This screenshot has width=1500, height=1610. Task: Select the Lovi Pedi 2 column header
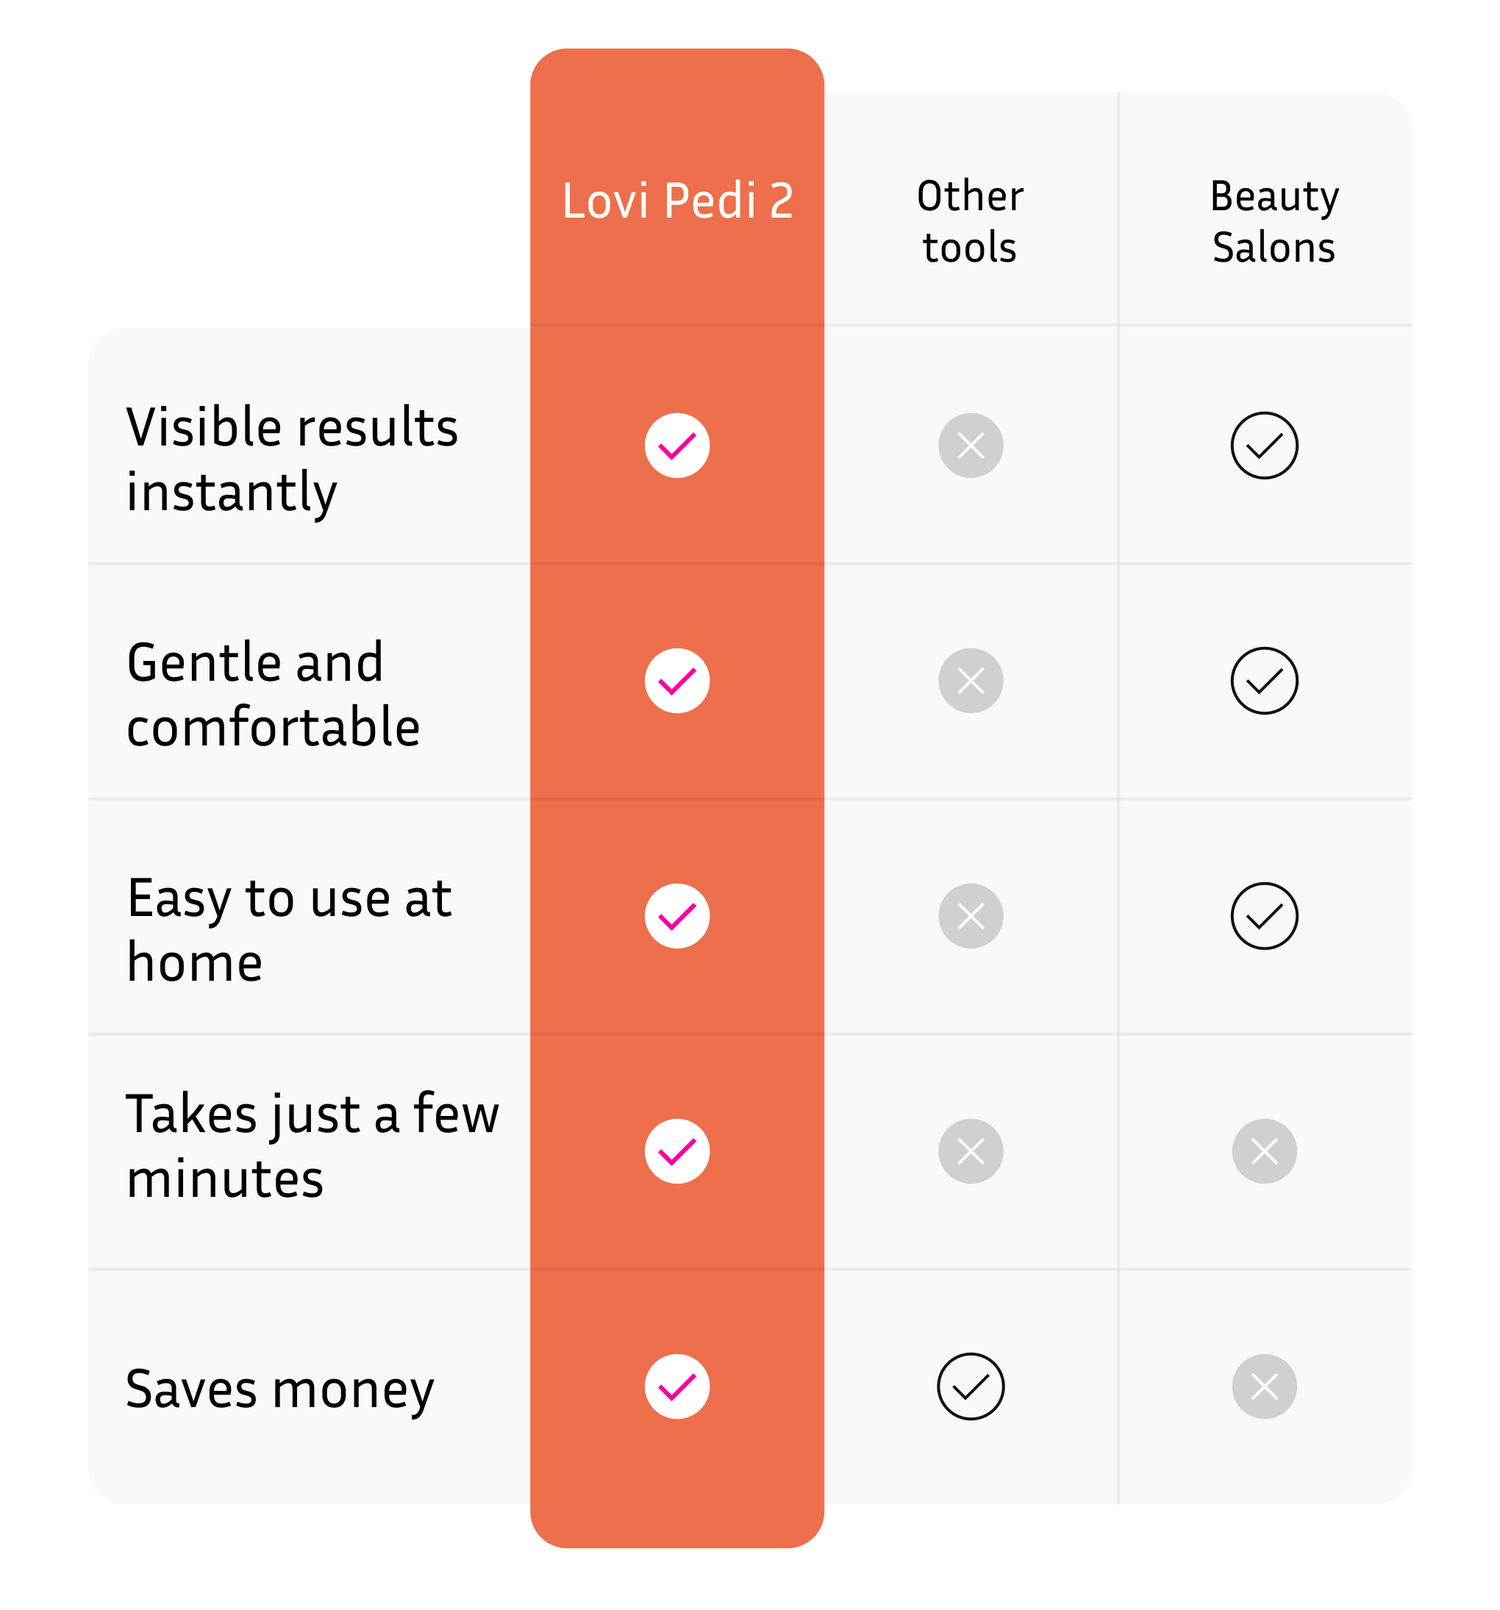(x=677, y=201)
